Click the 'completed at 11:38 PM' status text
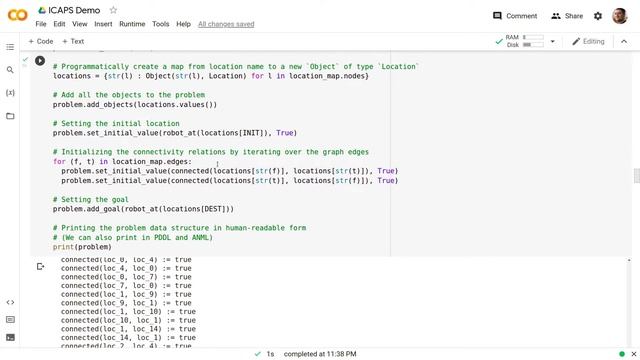The width and height of the screenshot is (640, 360). 320,354
